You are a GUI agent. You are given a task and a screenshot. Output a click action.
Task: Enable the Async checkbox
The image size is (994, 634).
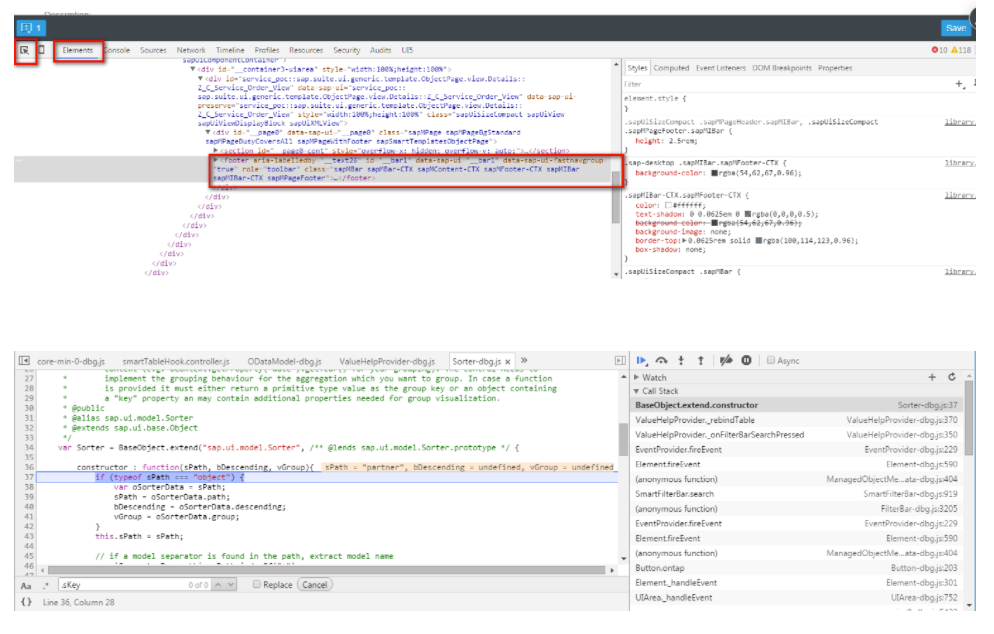point(772,360)
